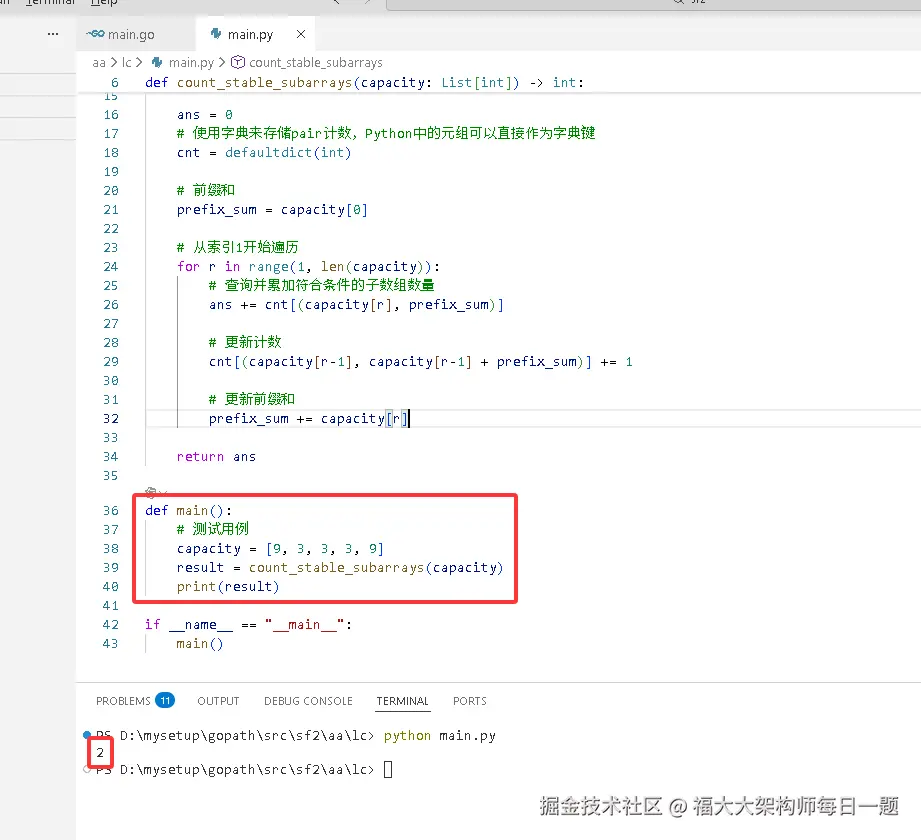Viewport: 921px width, 840px height.
Task: Click 'prefix_sum += capacity[r]' line
Action: [308, 419]
